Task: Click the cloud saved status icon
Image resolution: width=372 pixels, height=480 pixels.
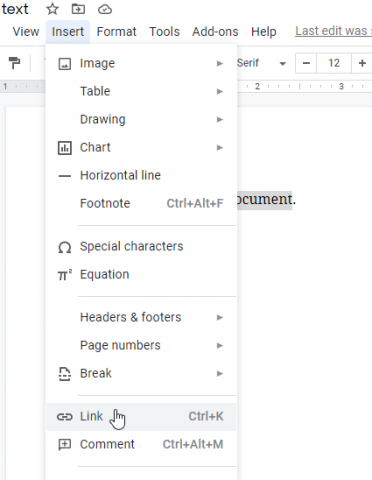Action: click(105, 9)
